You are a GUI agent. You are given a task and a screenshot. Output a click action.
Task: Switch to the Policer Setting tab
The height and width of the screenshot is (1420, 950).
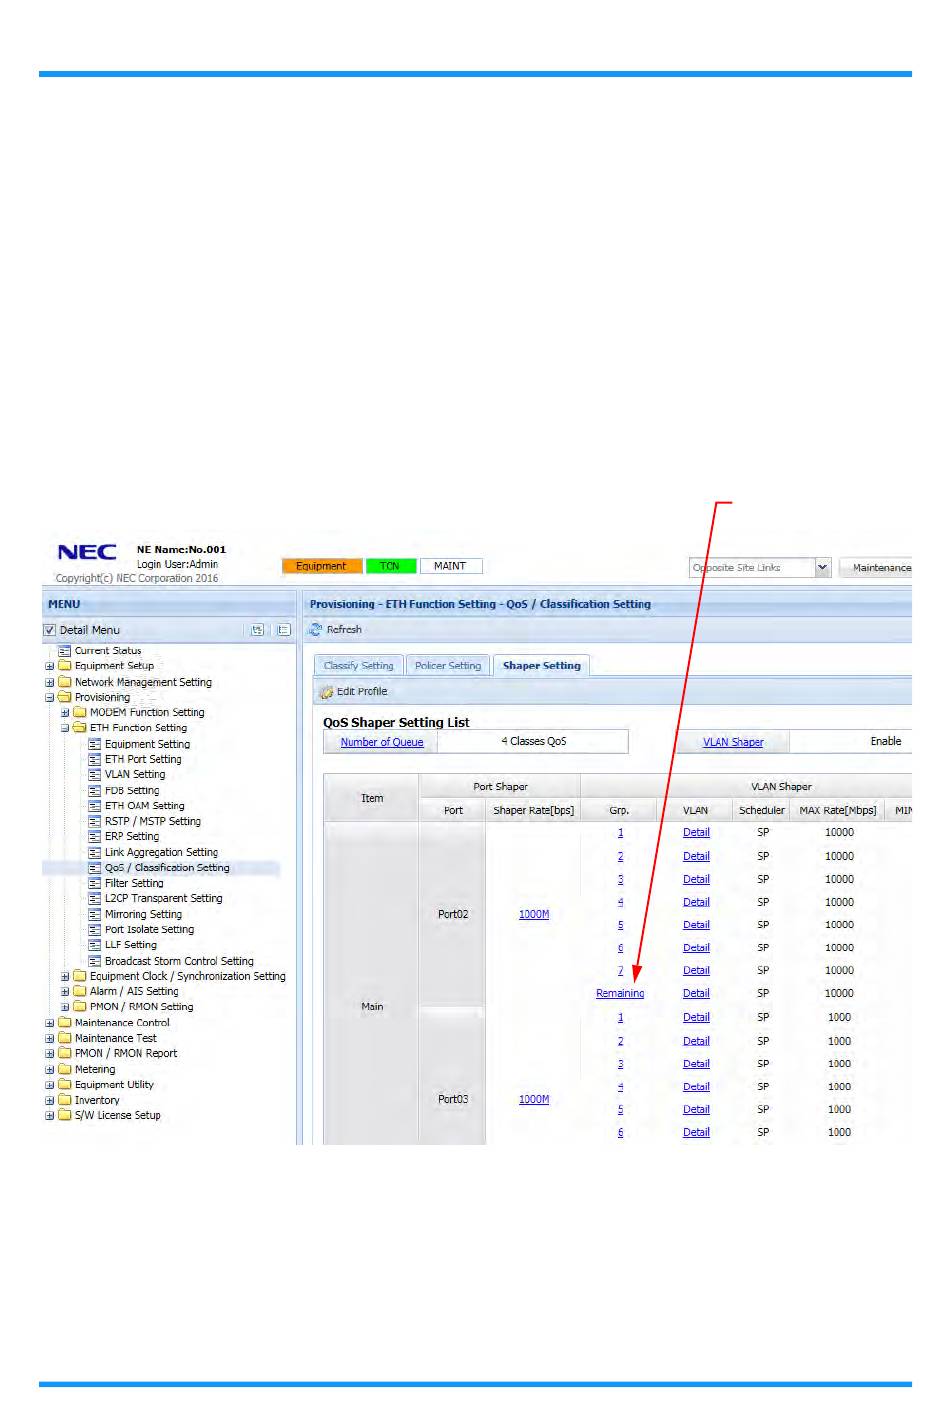coord(448,666)
